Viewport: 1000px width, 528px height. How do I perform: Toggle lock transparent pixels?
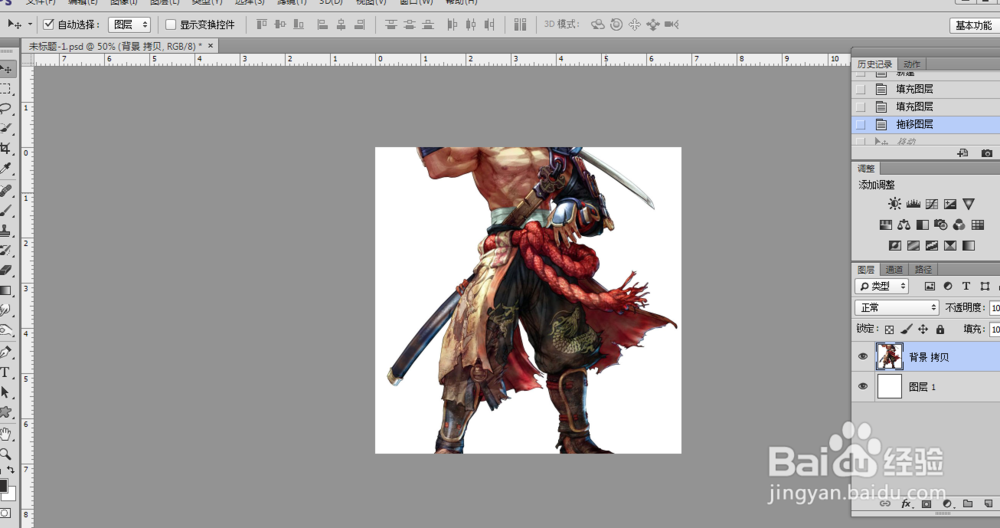click(x=890, y=330)
